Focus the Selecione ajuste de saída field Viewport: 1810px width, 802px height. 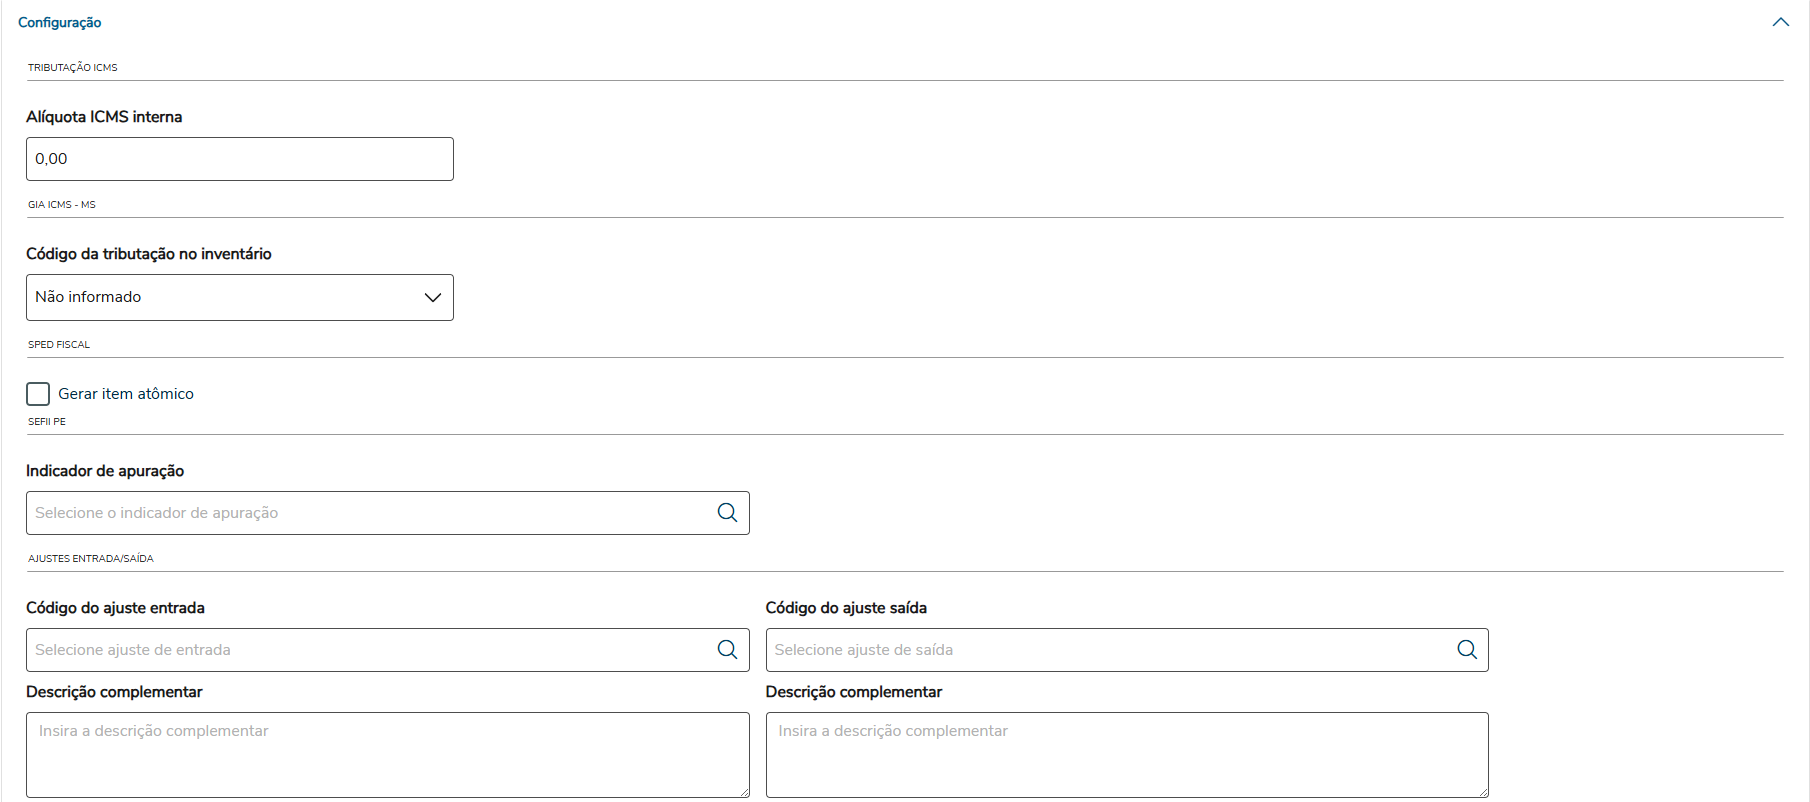pos(1110,650)
